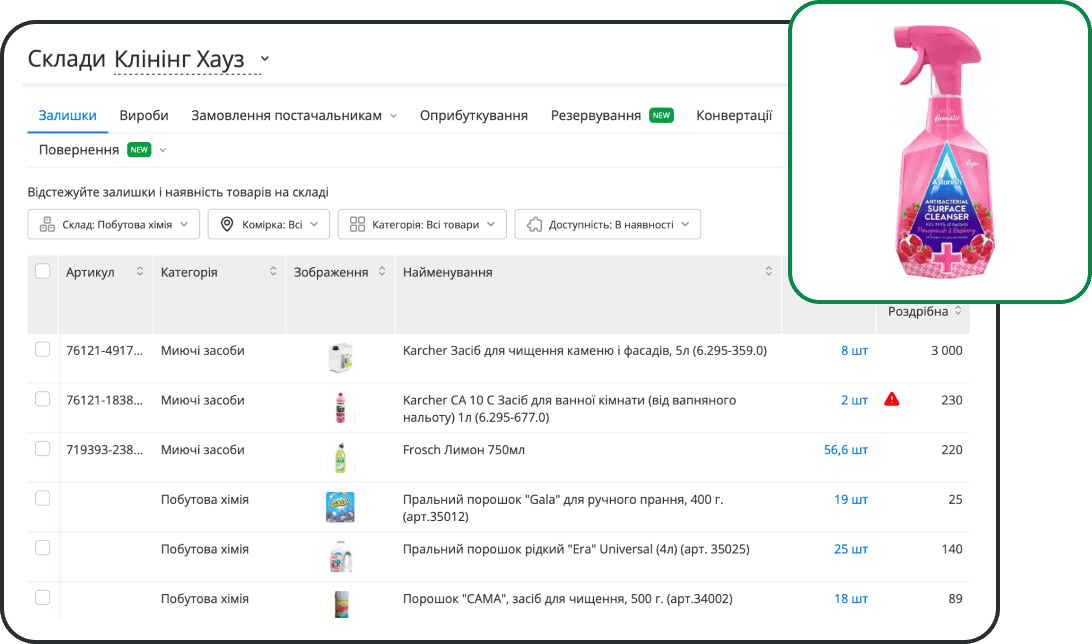Click the Категорія column sort arrows
Image resolution: width=1092 pixels, height=644 pixels.
tap(273, 272)
